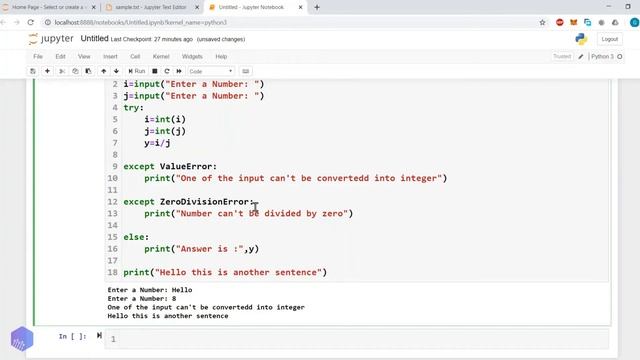The height and width of the screenshot is (360, 640).
Task: Click the kernel idle circle indicator
Action: click(x=620, y=56)
